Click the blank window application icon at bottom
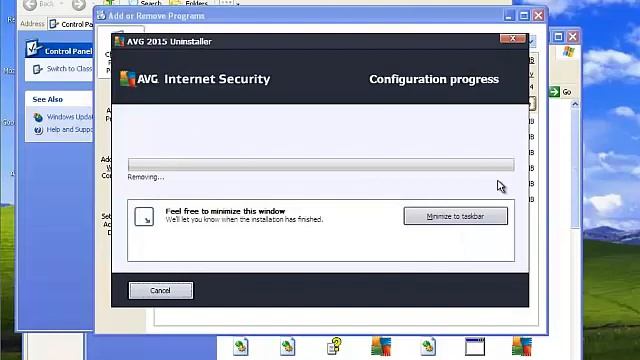The height and width of the screenshot is (360, 640). click(475, 347)
